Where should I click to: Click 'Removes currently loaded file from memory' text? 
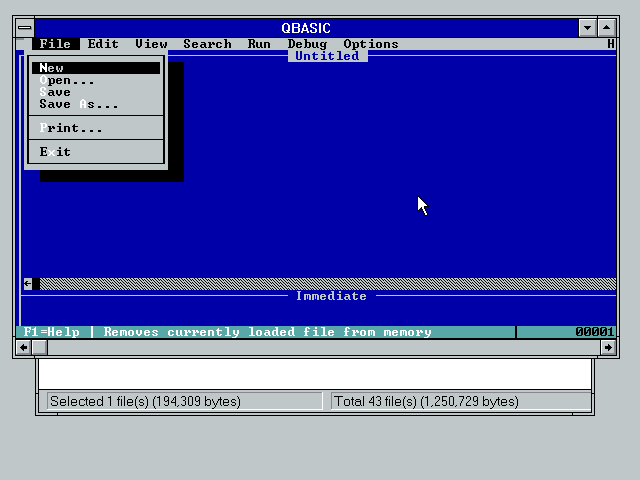click(267, 332)
